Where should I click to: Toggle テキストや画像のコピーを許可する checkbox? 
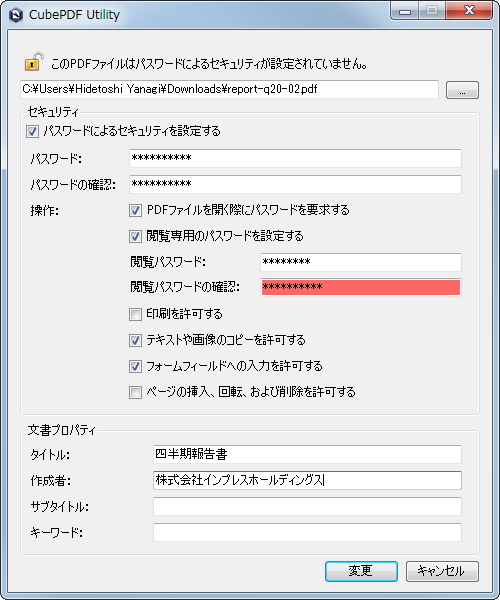tap(135, 341)
